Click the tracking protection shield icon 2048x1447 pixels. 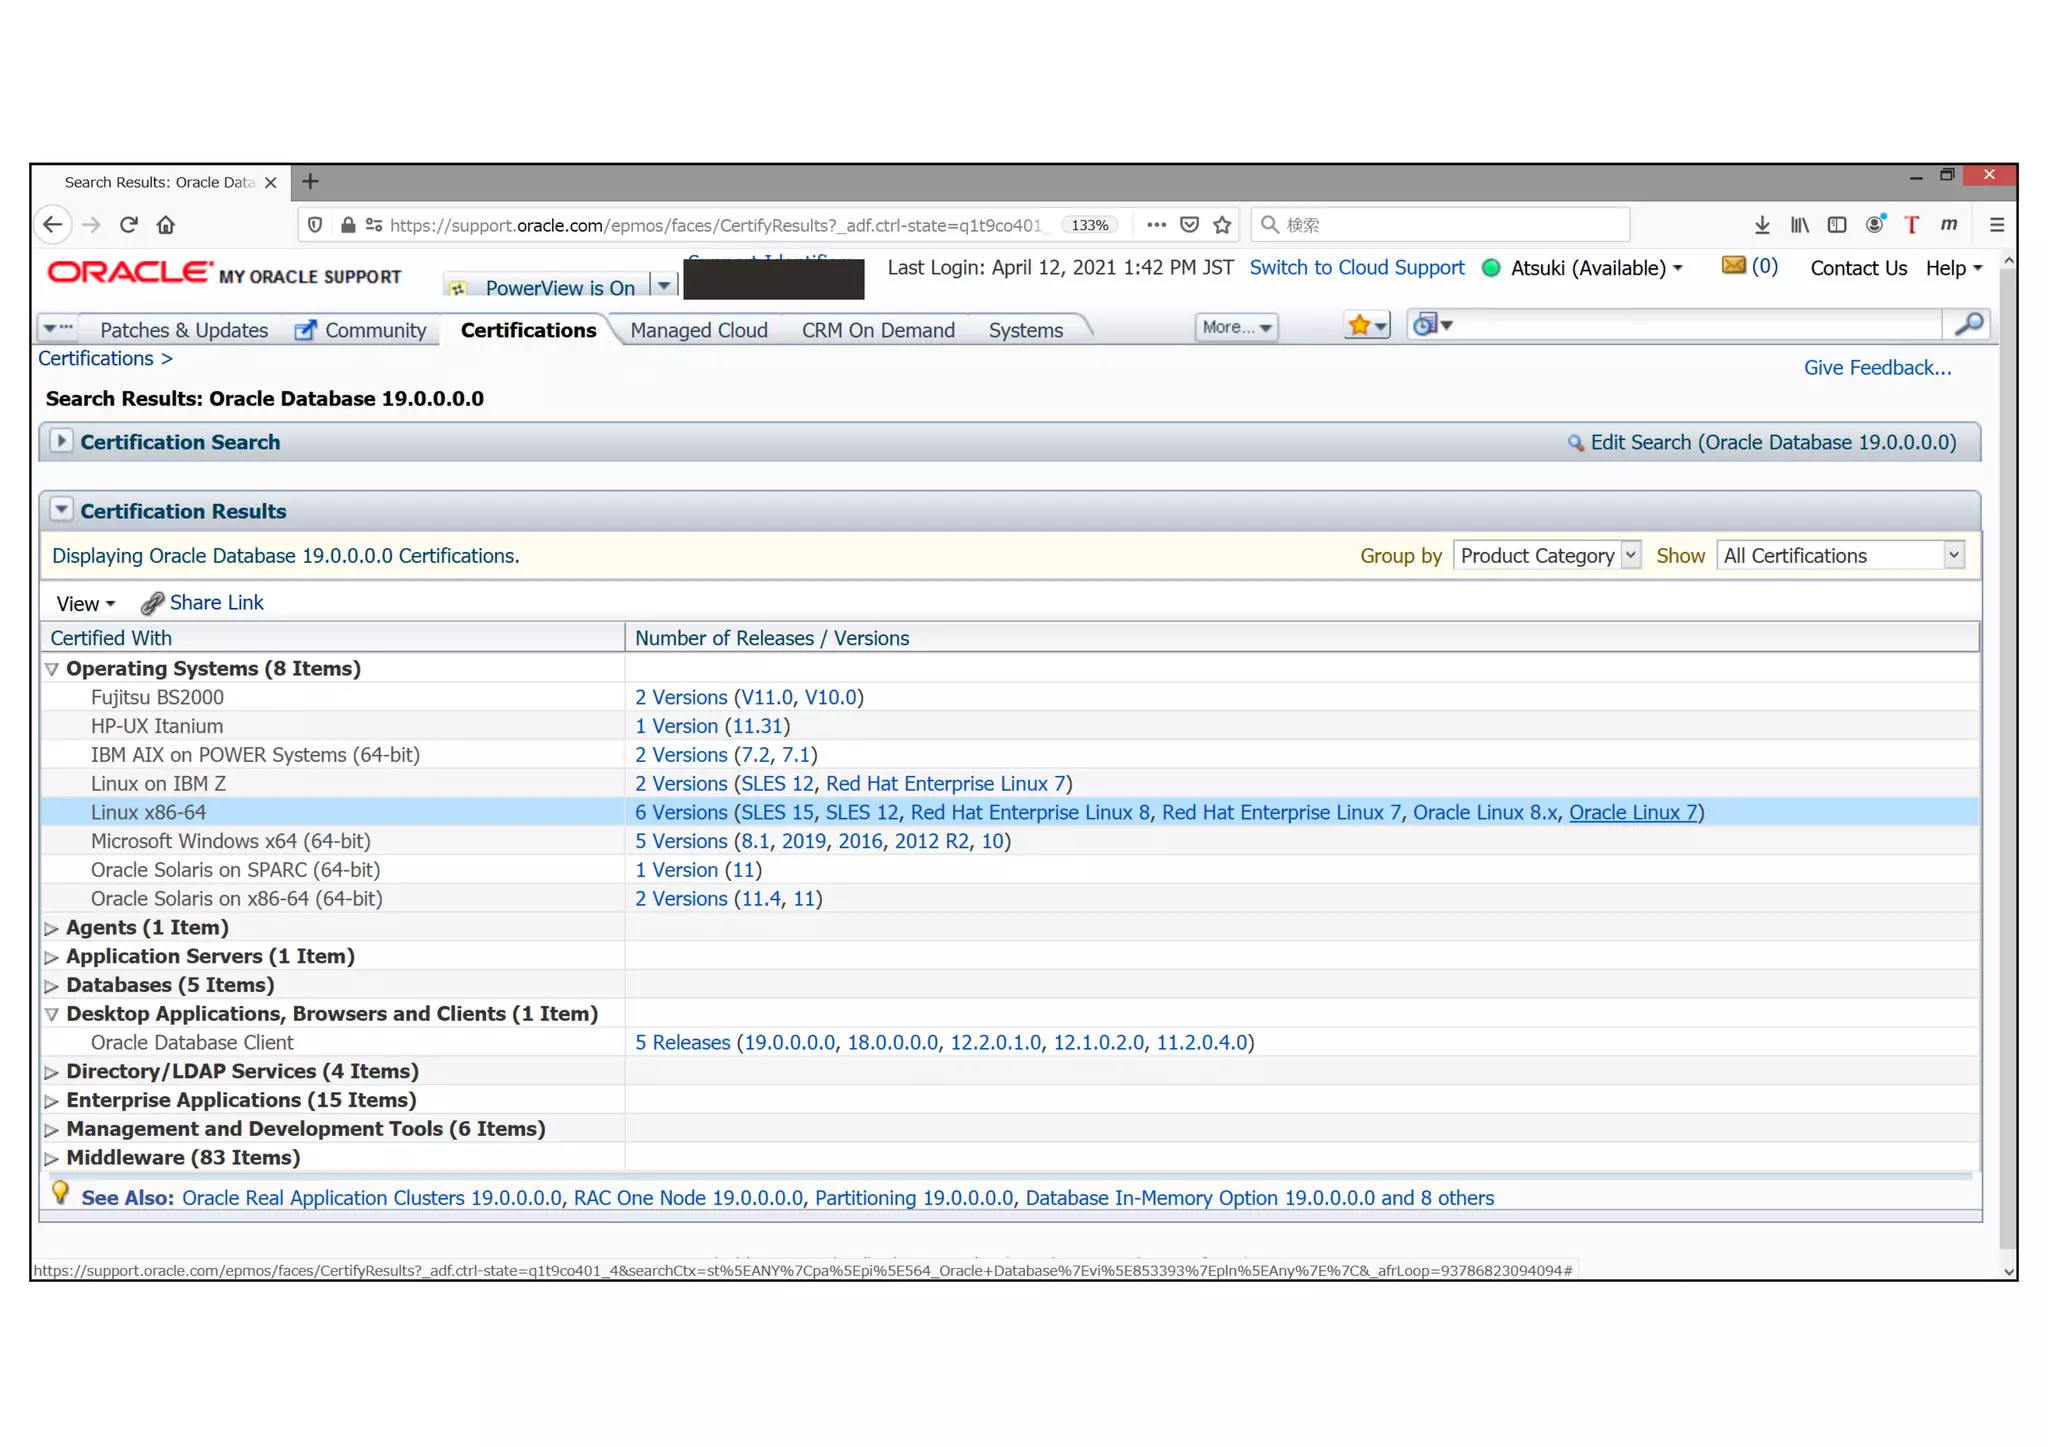pyautogui.click(x=315, y=225)
